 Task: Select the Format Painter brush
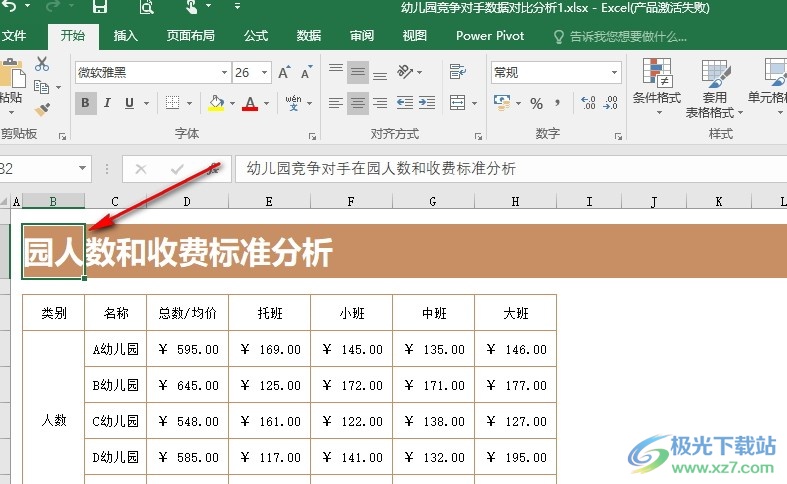[42, 109]
